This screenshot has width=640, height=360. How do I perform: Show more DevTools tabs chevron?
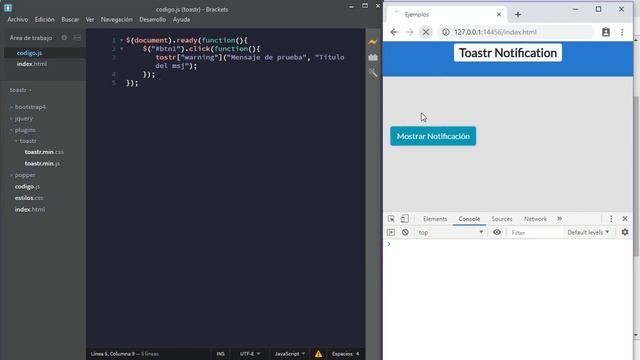pyautogui.click(x=560, y=219)
